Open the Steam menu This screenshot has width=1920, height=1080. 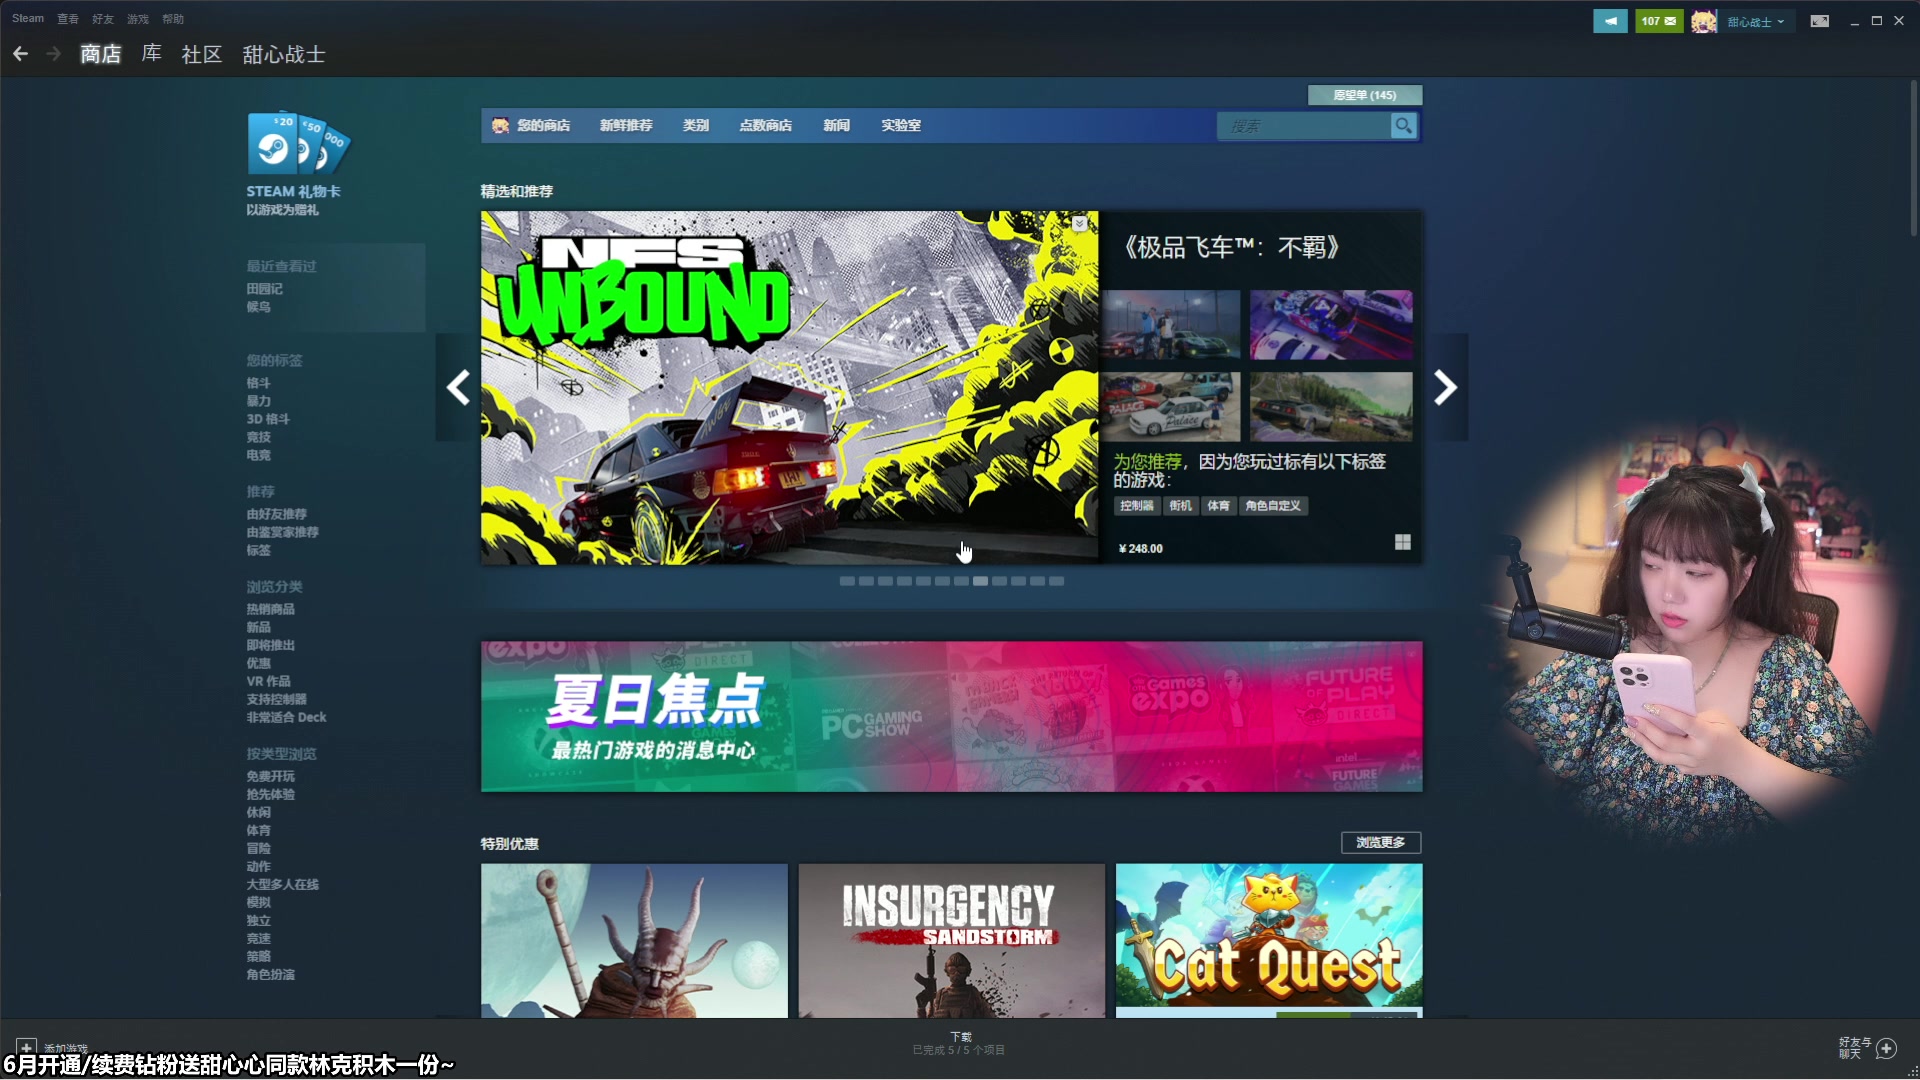[x=28, y=19]
